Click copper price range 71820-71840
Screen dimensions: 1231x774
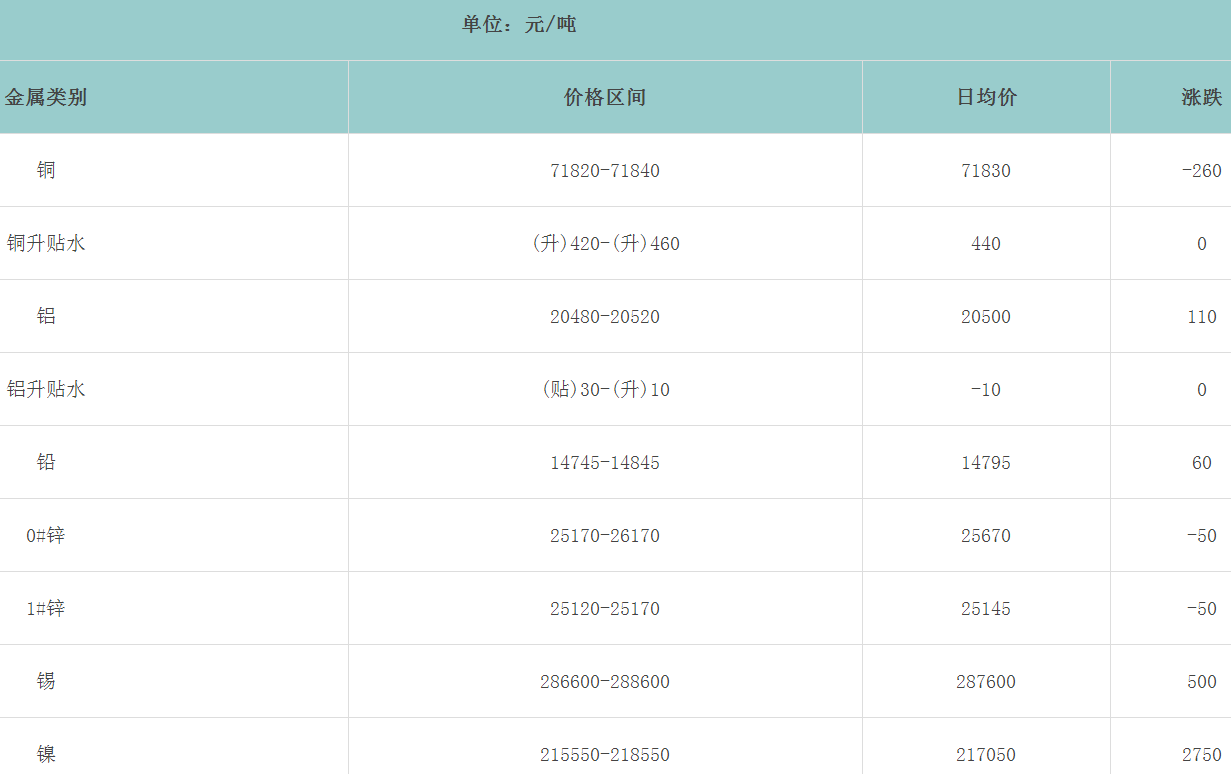(x=605, y=171)
